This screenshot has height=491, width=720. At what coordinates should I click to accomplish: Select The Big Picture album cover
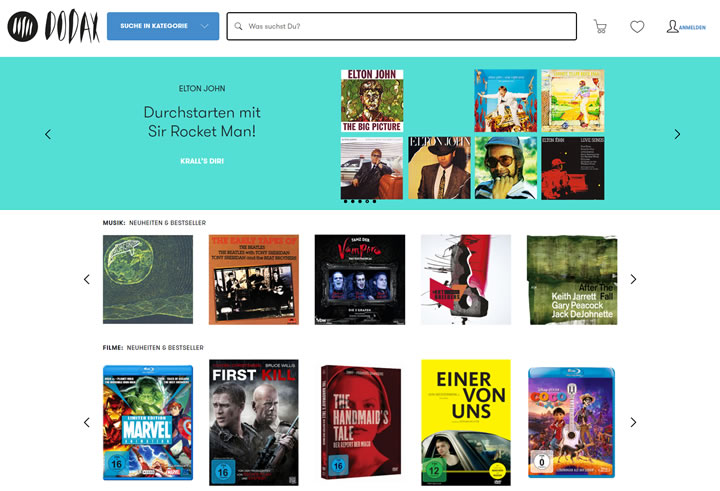point(371,101)
